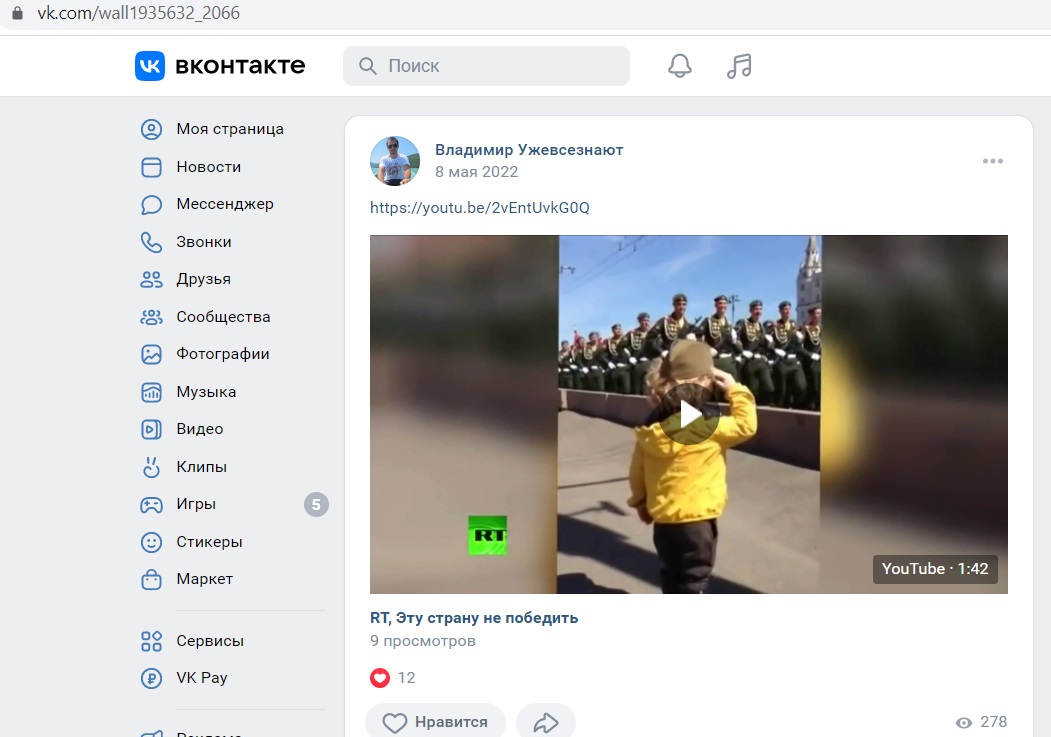This screenshot has width=1051, height=737.
Task: Open Фотографии section label
Action: [x=223, y=354]
